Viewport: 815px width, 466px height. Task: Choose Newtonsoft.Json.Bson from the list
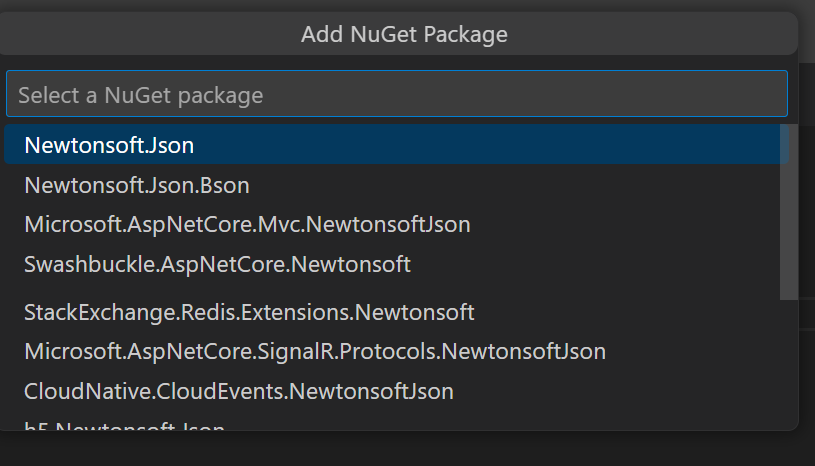point(137,185)
